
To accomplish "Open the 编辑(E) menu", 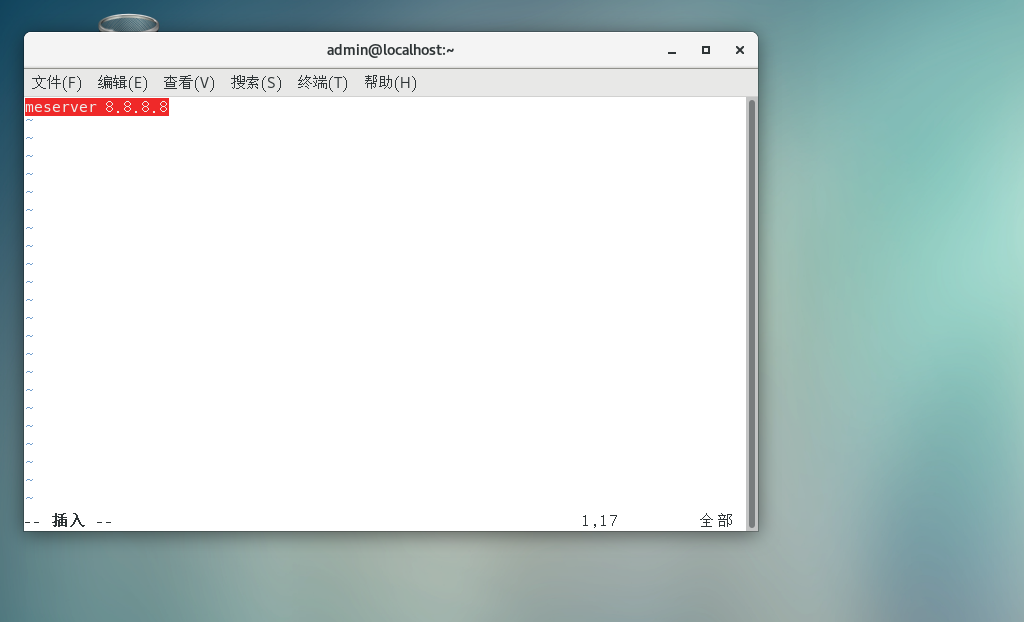I will [x=123, y=83].
